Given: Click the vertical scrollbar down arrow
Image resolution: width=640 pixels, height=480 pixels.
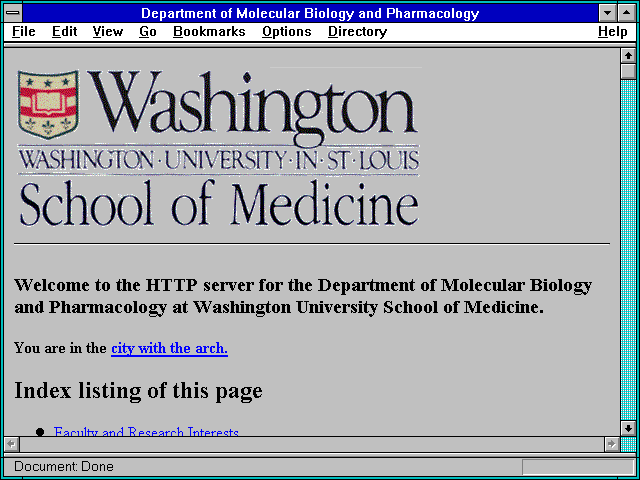Looking at the screenshot, I should [628, 428].
